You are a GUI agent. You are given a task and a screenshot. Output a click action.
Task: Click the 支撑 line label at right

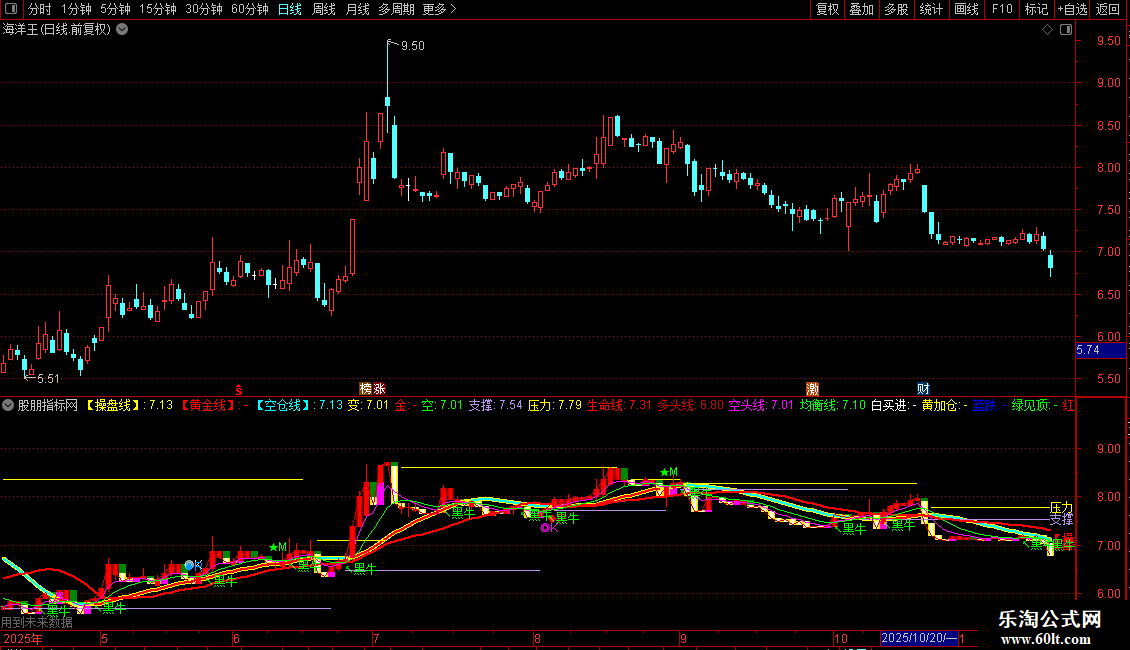1062,520
